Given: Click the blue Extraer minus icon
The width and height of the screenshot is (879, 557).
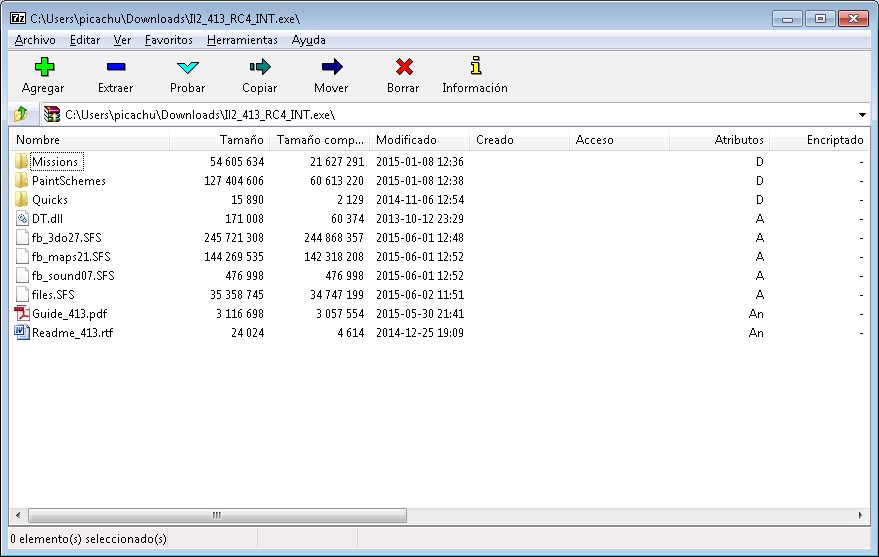Looking at the screenshot, I should (115, 67).
